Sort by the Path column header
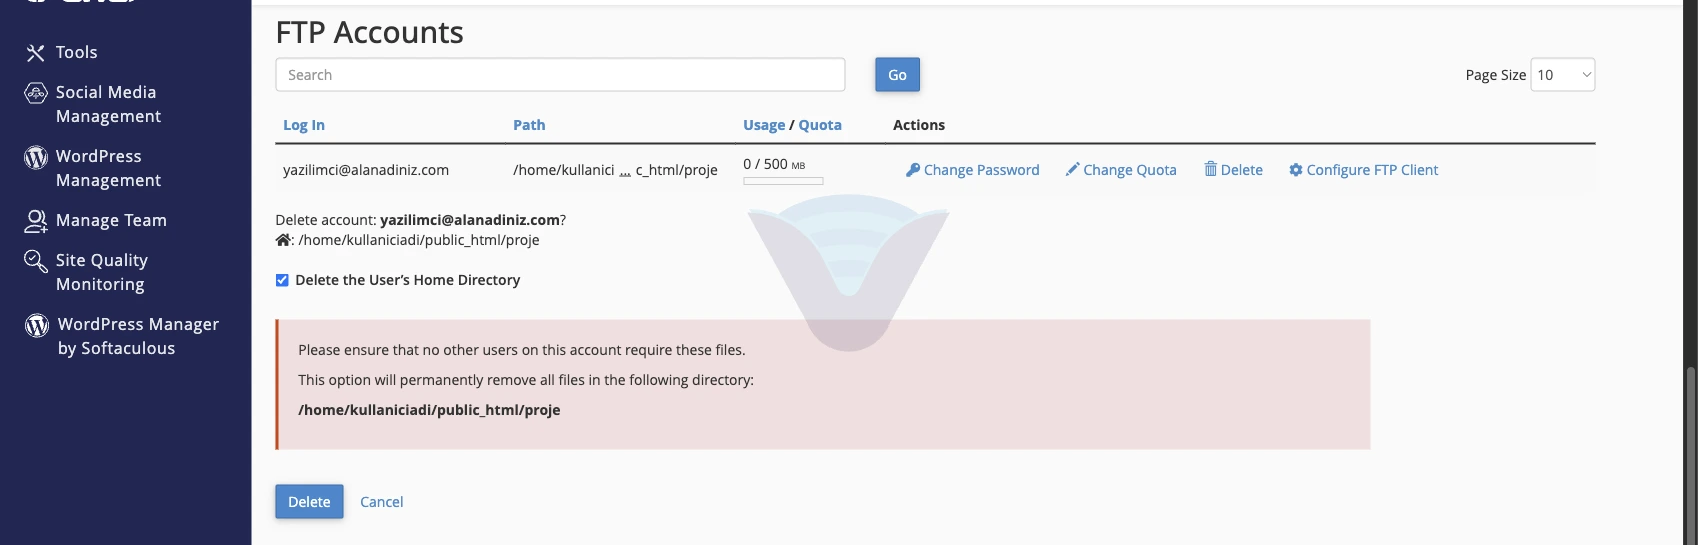This screenshot has width=1698, height=545. click(x=529, y=125)
